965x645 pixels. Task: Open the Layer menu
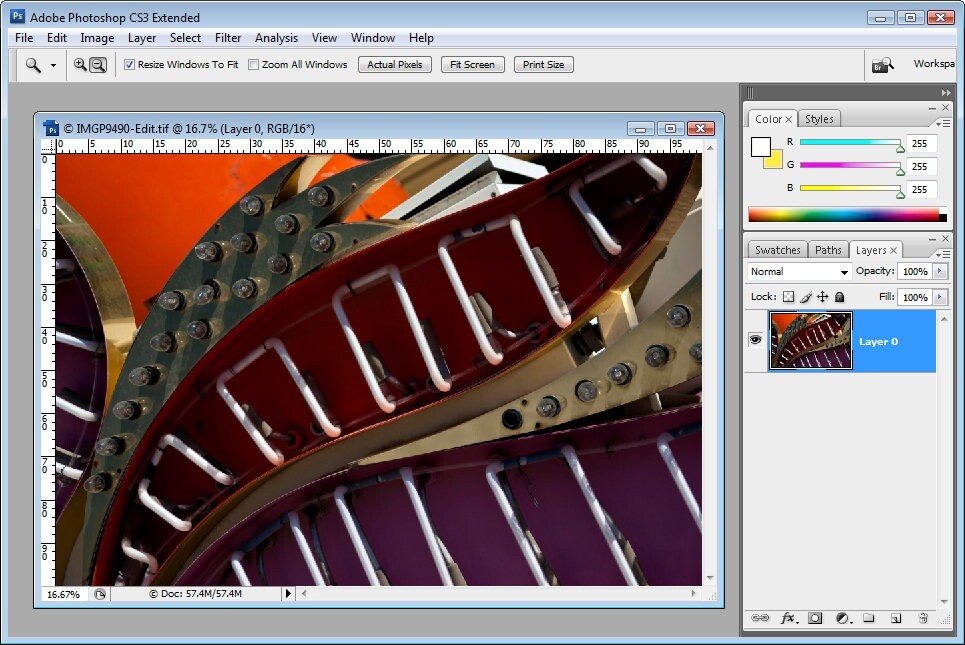(142, 38)
